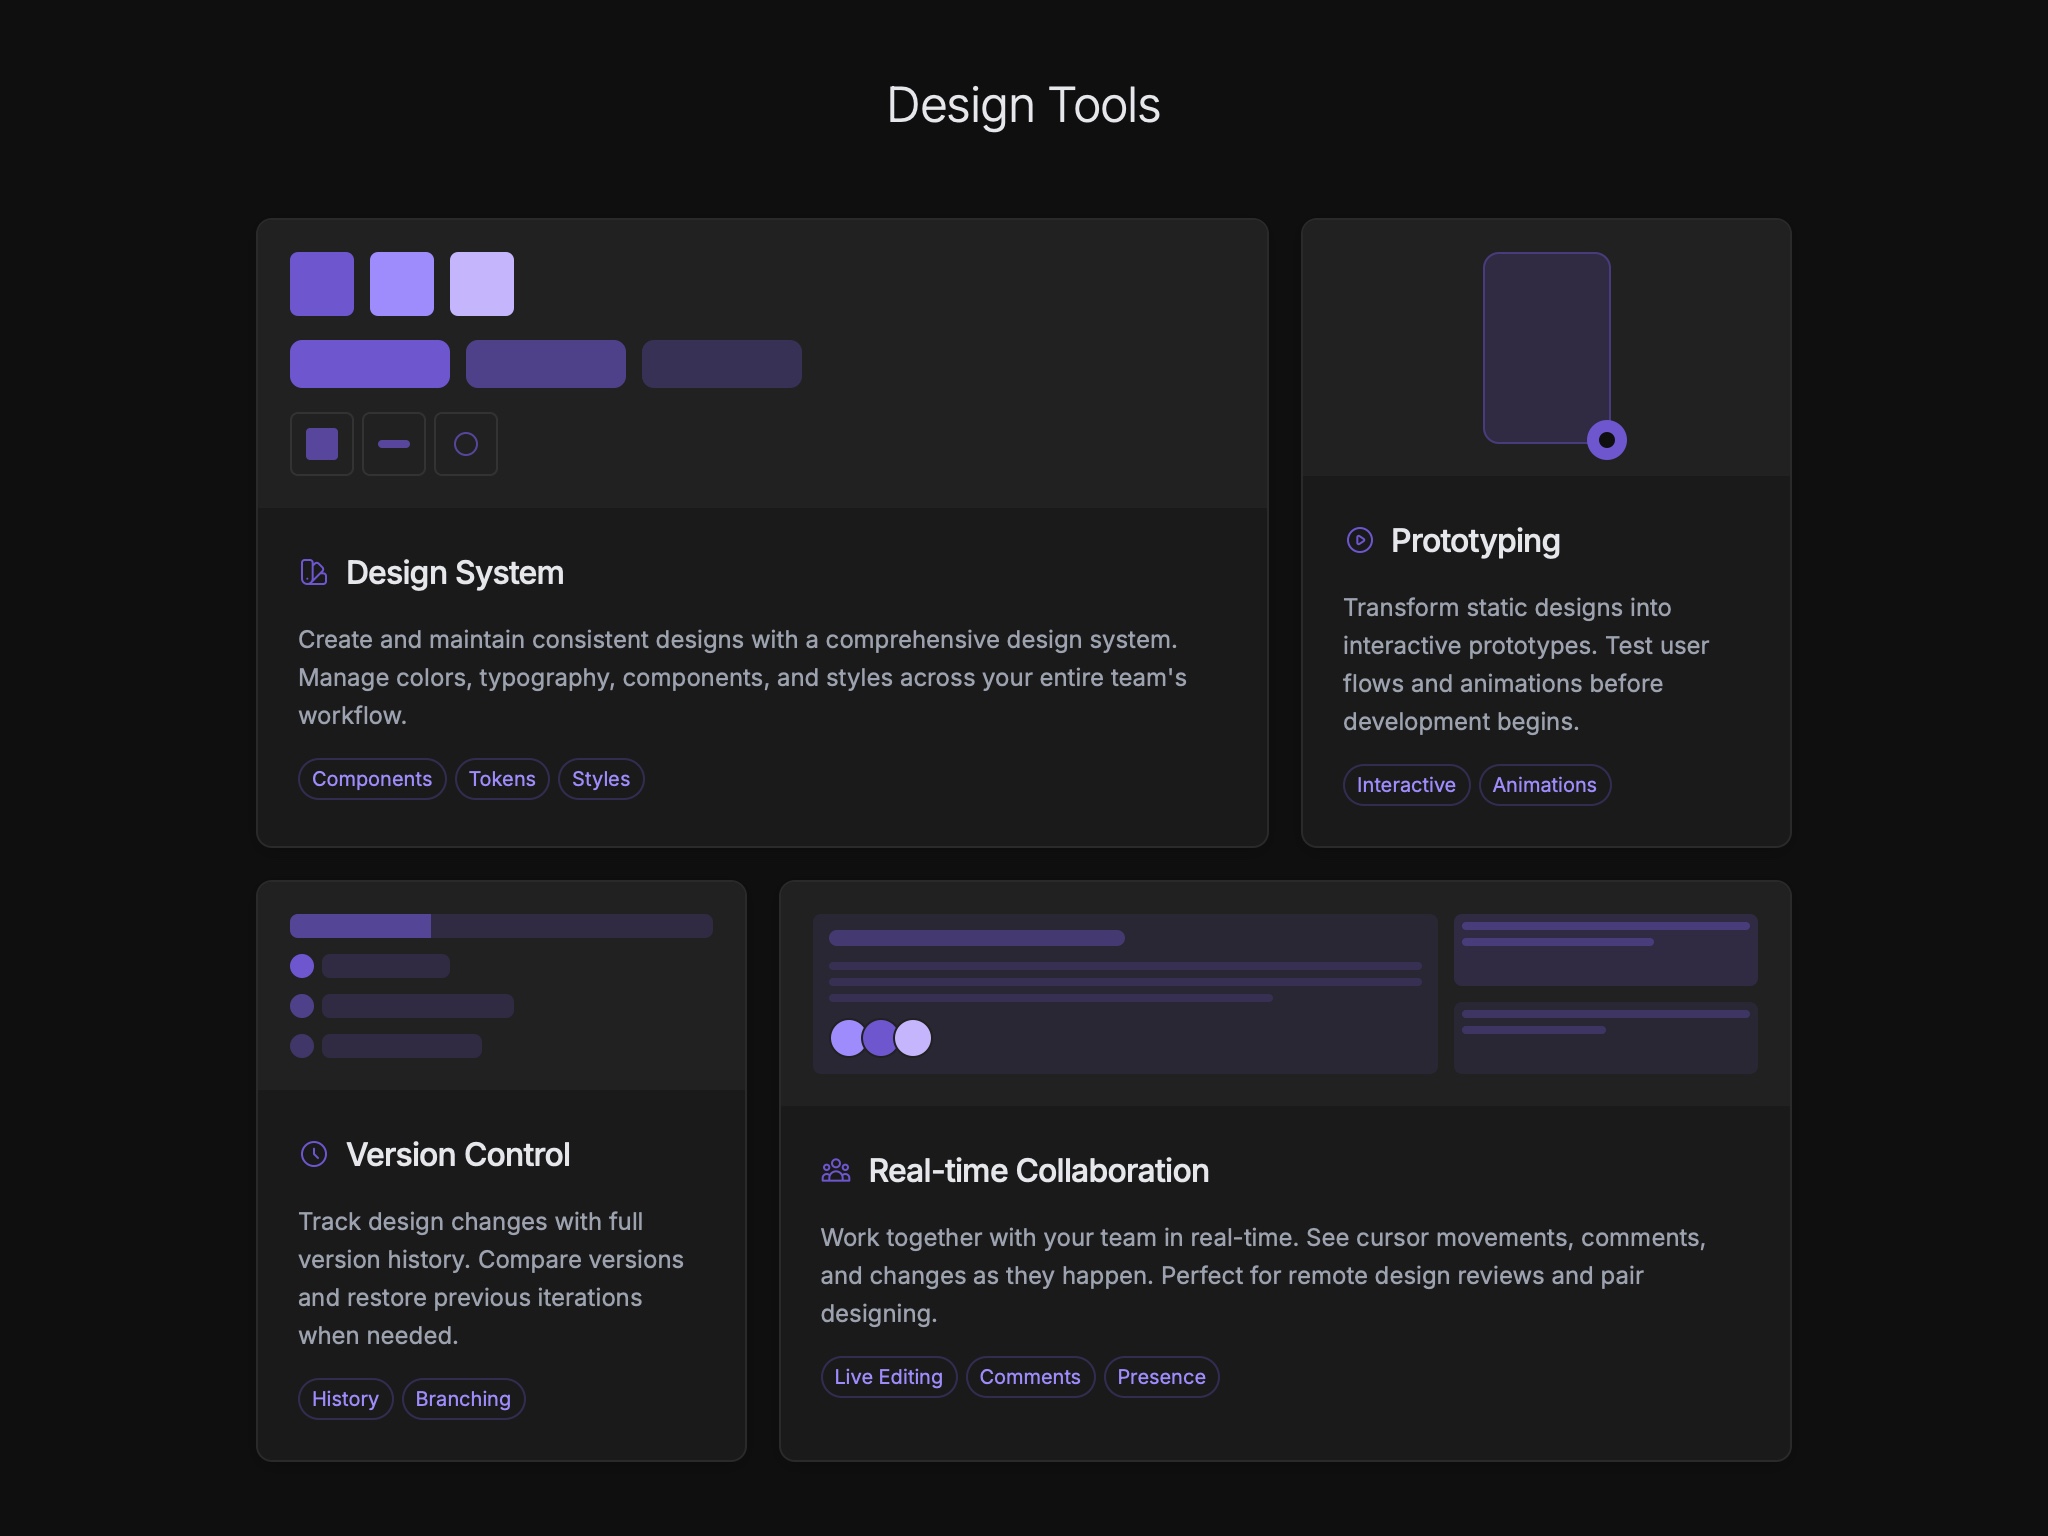This screenshot has width=2048, height=1536.
Task: Toggle the Interactive tag in Prototyping card
Action: pos(1405,785)
